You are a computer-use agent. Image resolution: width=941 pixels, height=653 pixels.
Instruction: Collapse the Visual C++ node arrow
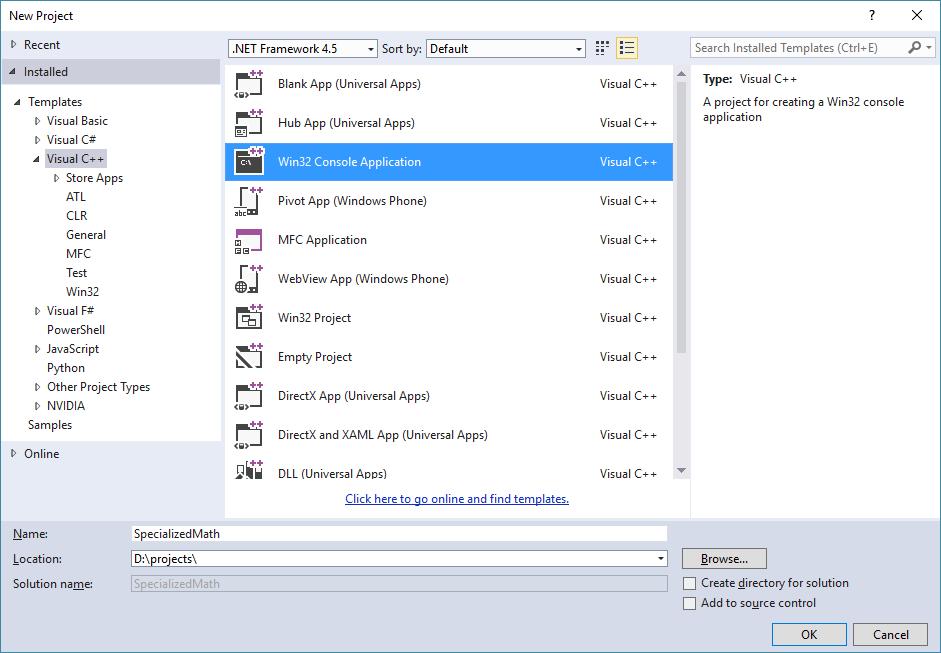[37, 159]
